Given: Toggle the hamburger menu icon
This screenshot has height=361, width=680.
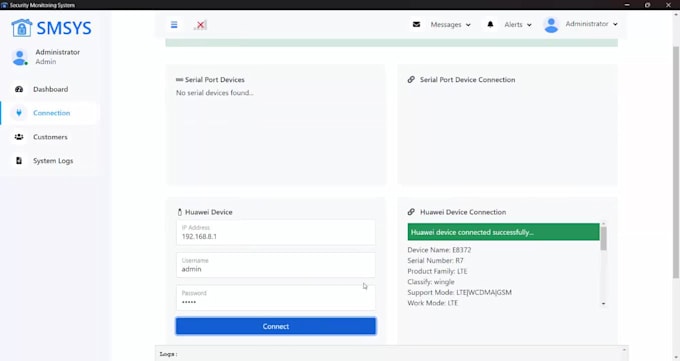Looking at the screenshot, I should pyautogui.click(x=174, y=25).
